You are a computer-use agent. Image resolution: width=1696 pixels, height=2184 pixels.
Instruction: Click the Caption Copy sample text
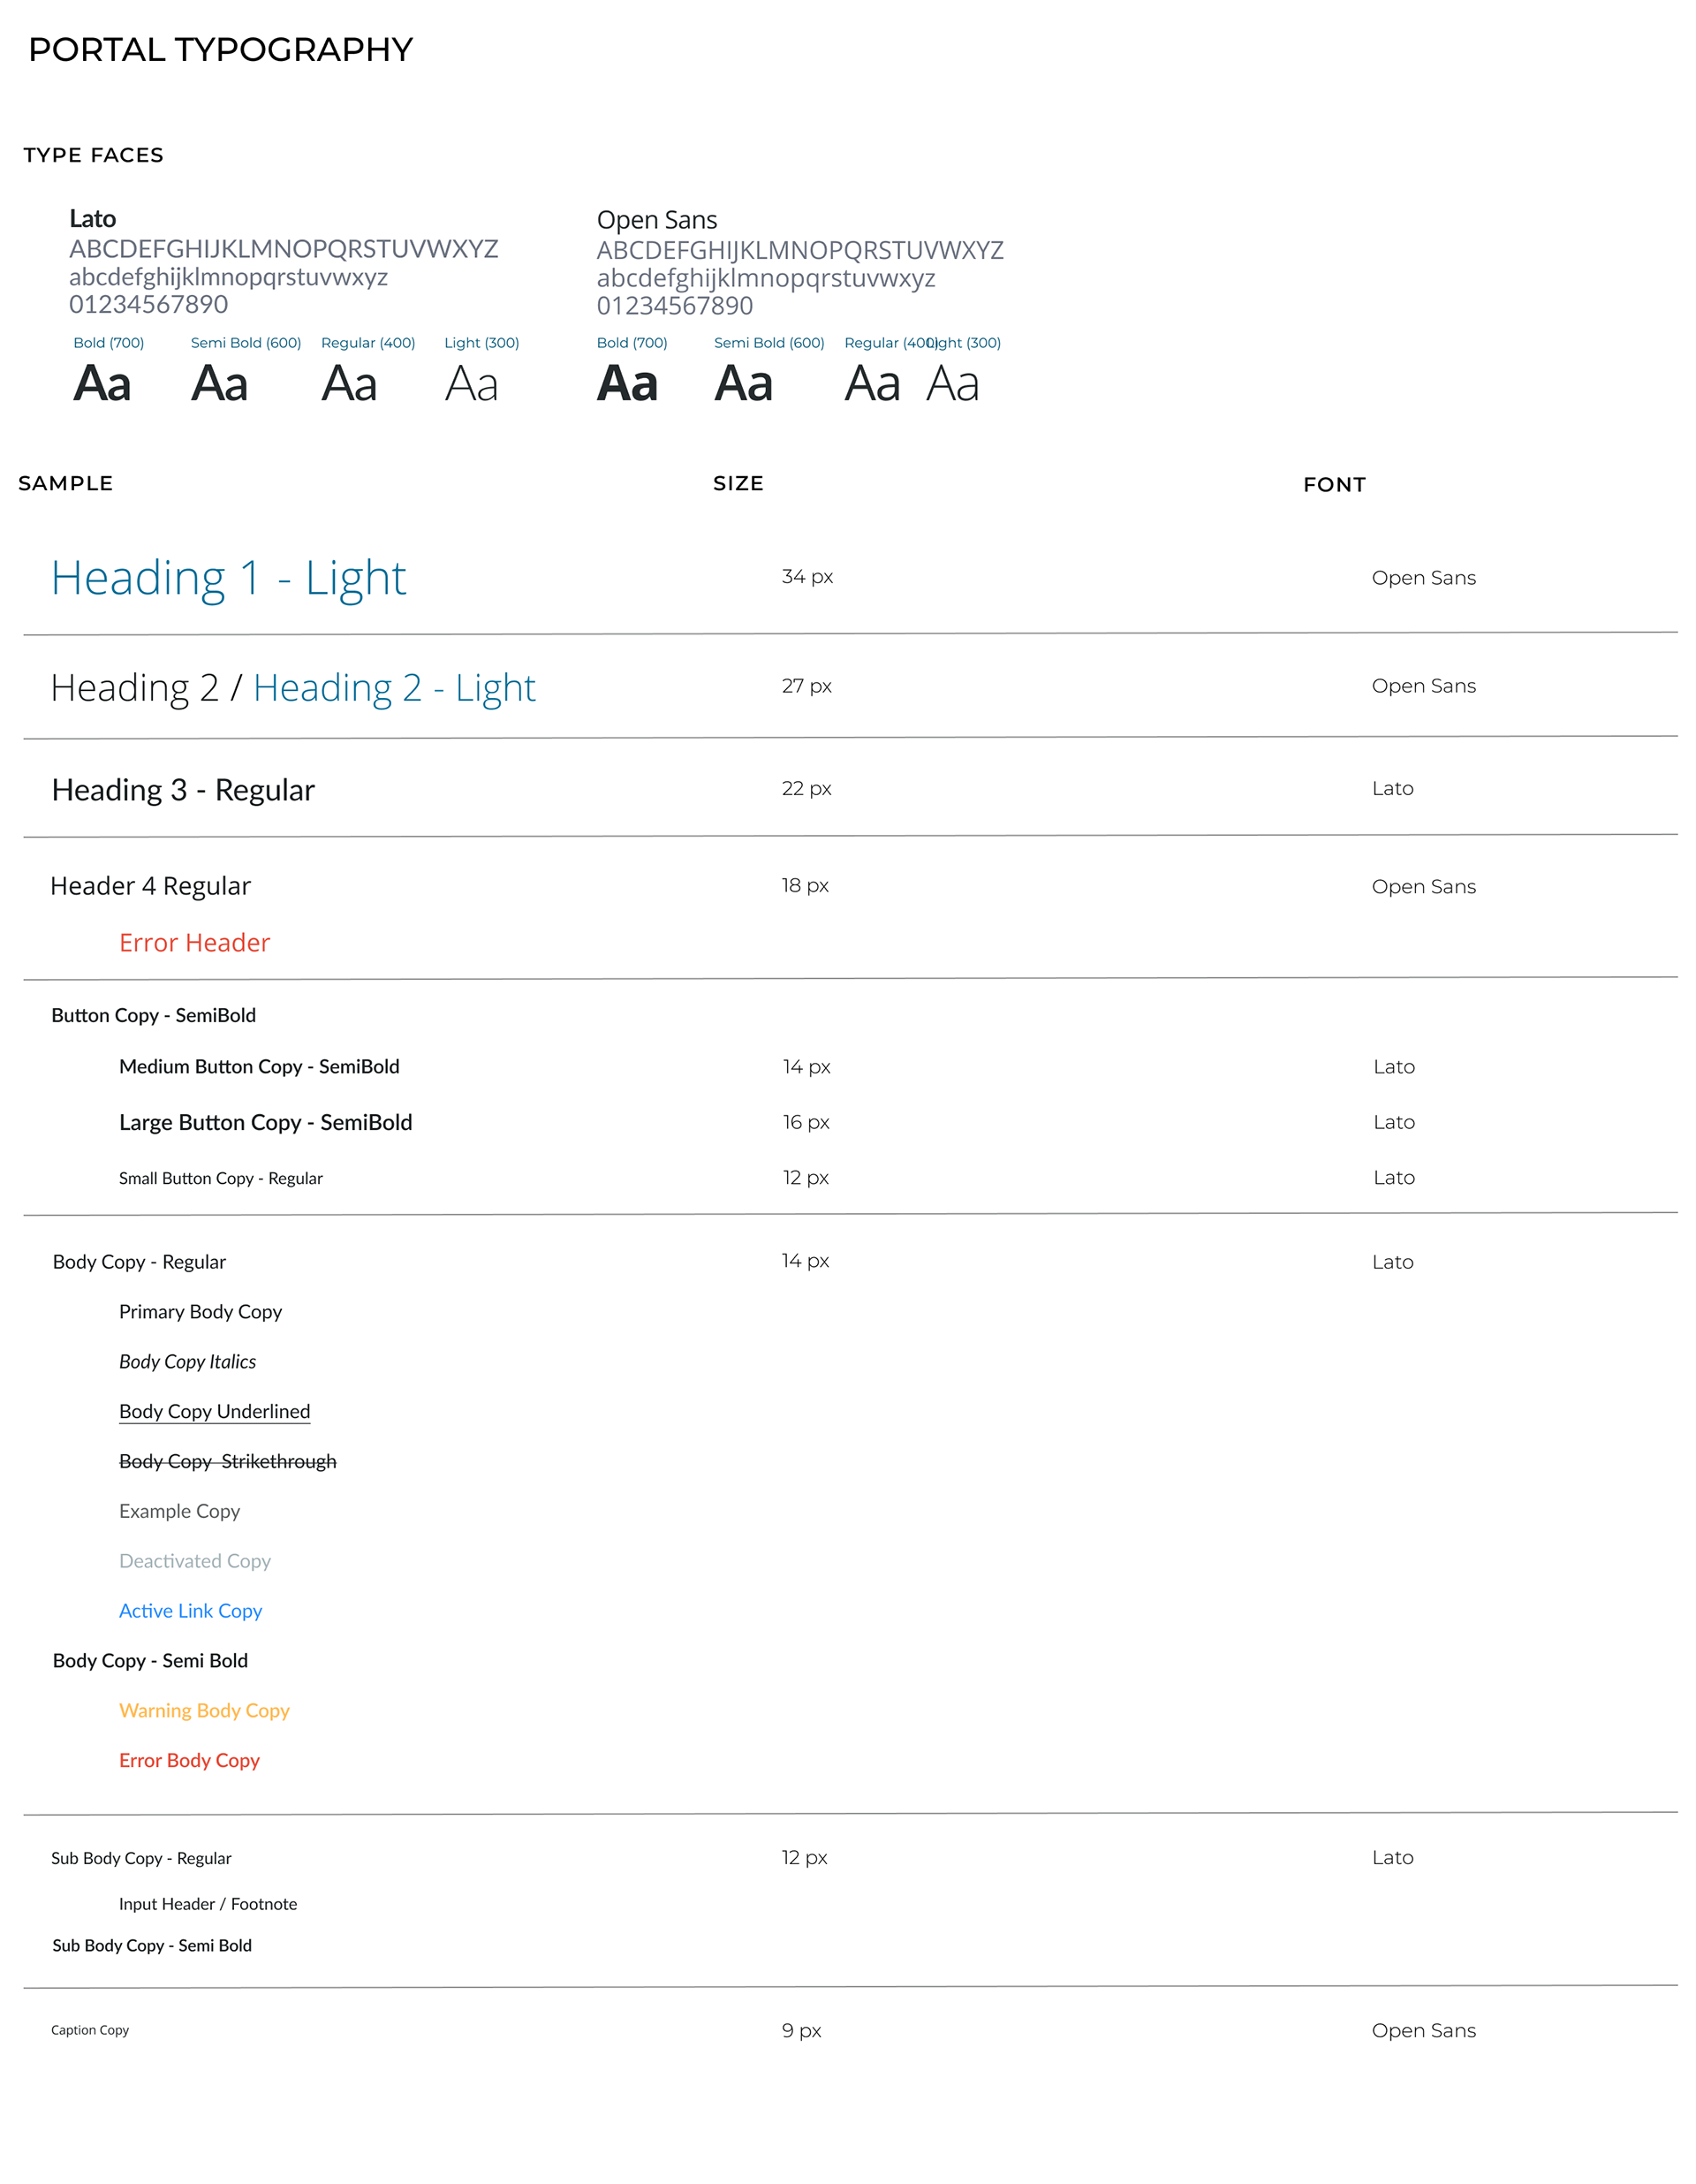[x=90, y=2030]
